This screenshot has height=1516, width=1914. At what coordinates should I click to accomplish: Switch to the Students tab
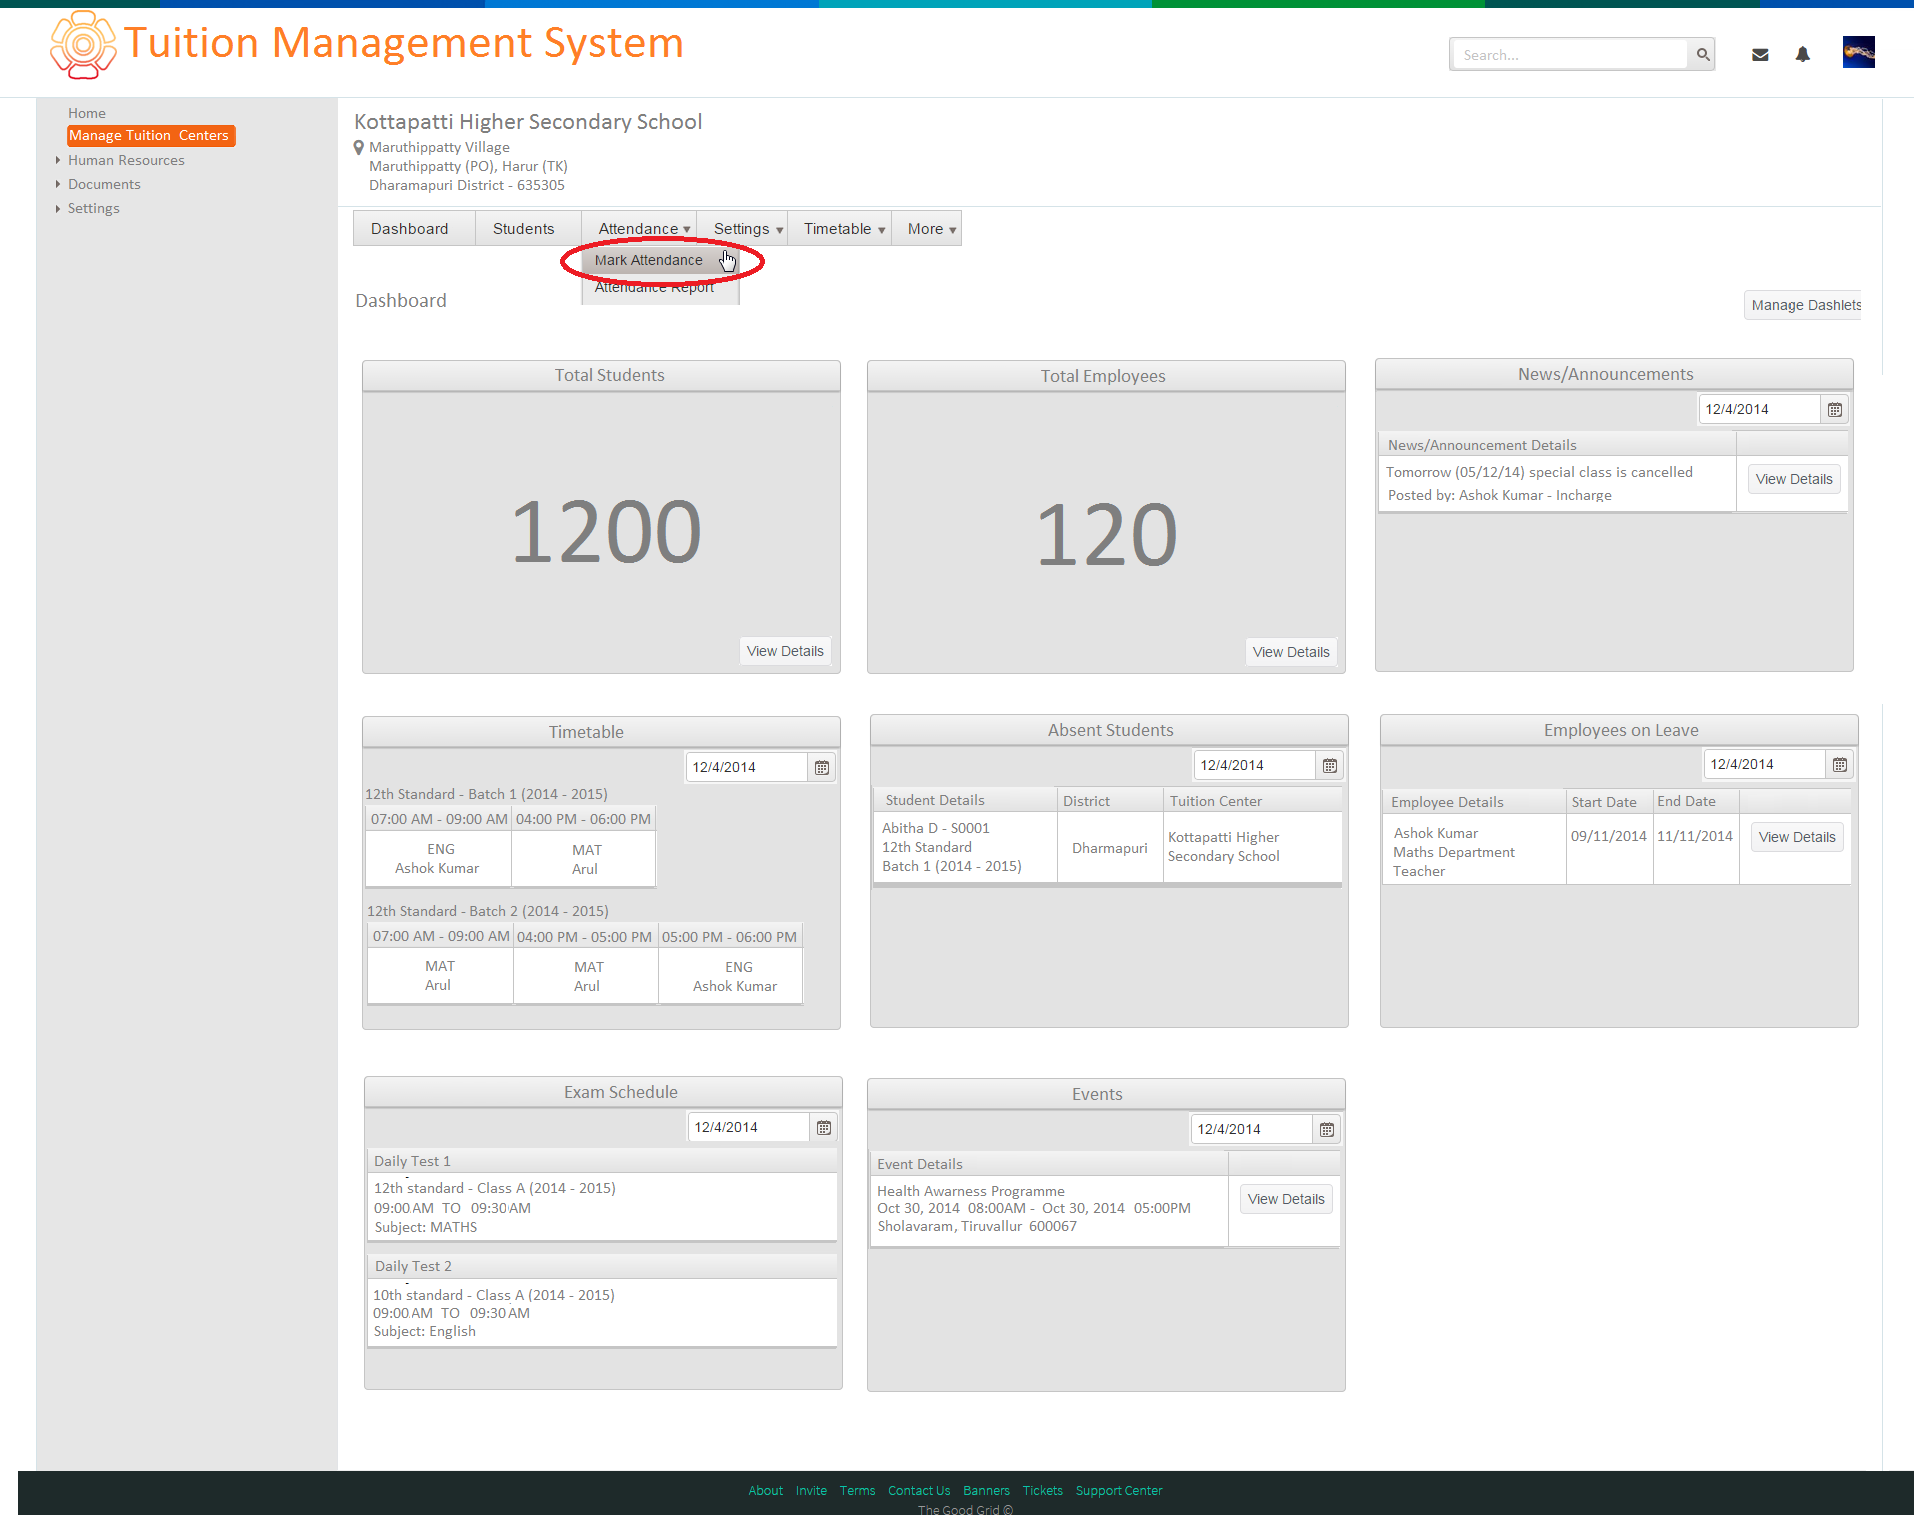(523, 229)
